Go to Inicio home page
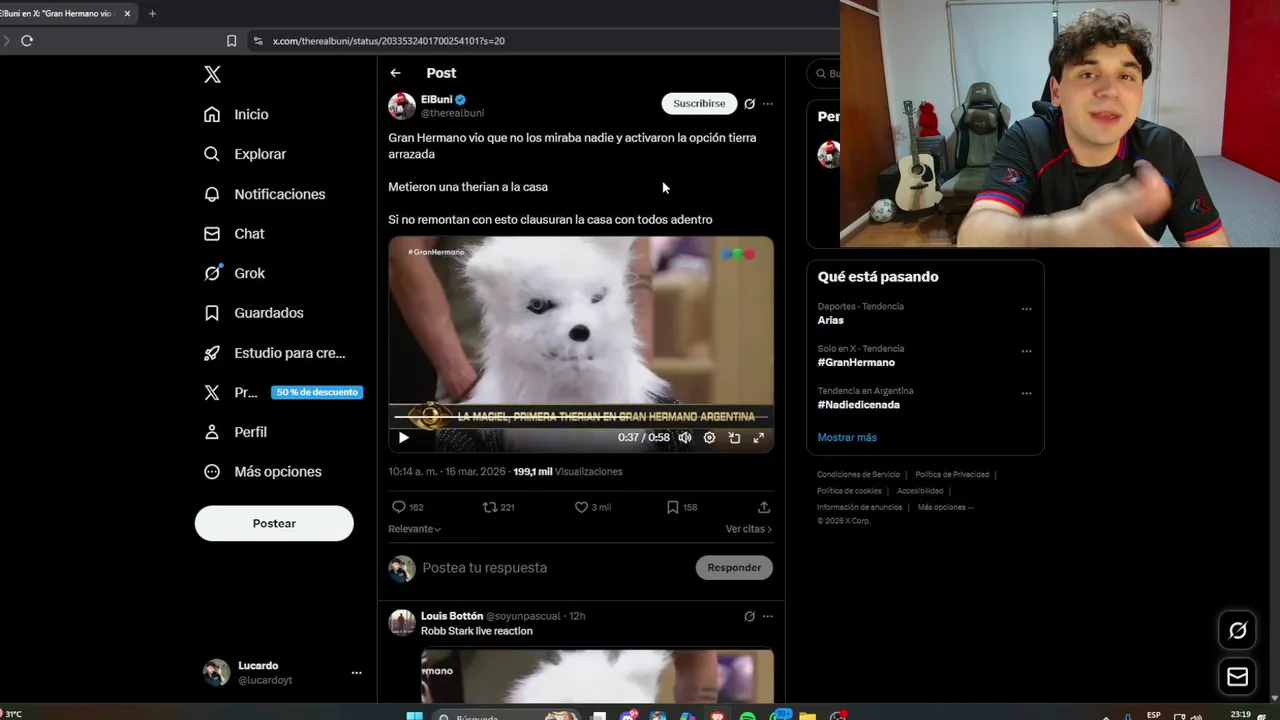The height and width of the screenshot is (720, 1280). (237, 114)
